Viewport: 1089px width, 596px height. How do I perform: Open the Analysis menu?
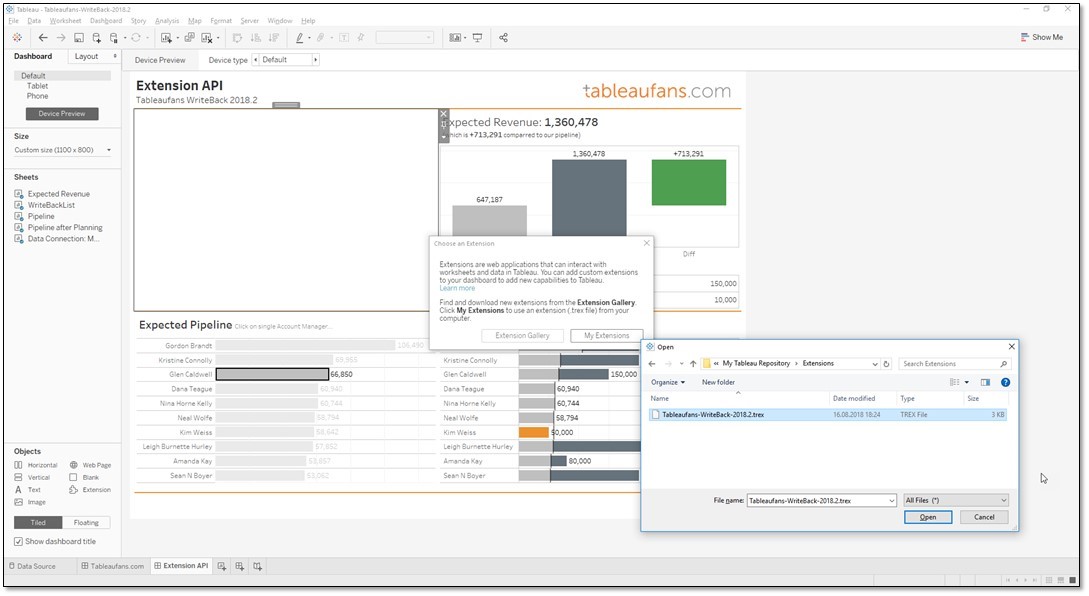pyautogui.click(x=166, y=20)
